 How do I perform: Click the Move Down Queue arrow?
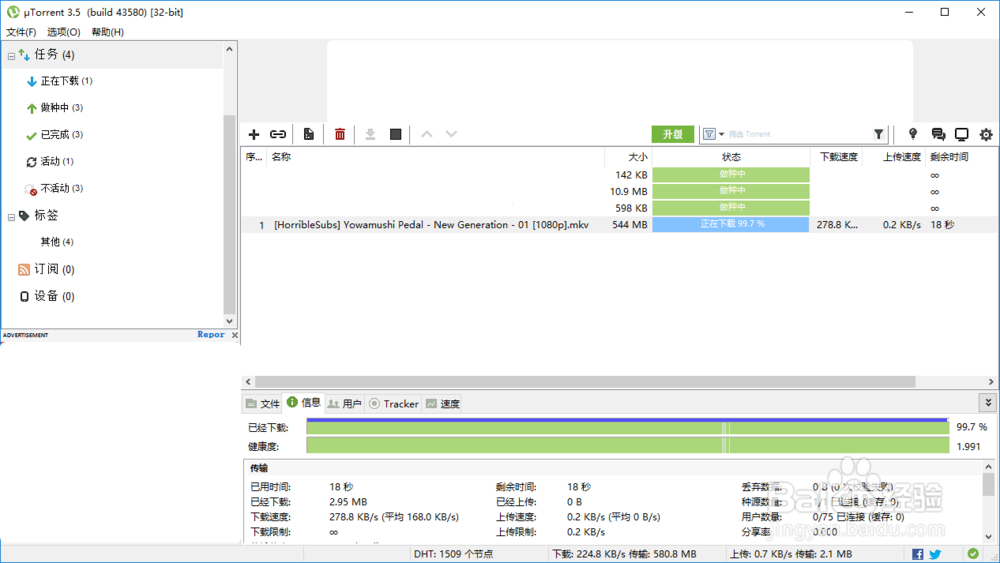click(452, 134)
